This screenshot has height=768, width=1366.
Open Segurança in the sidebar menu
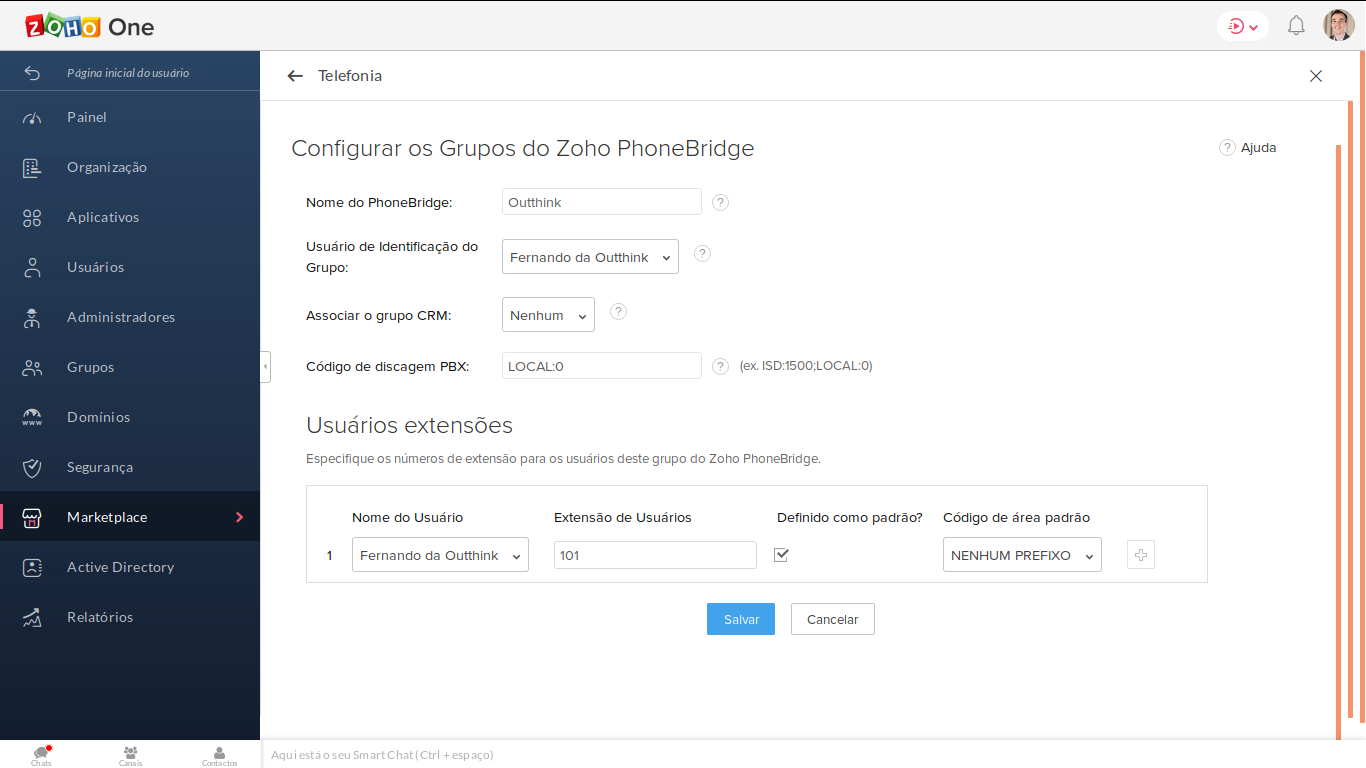coord(130,467)
